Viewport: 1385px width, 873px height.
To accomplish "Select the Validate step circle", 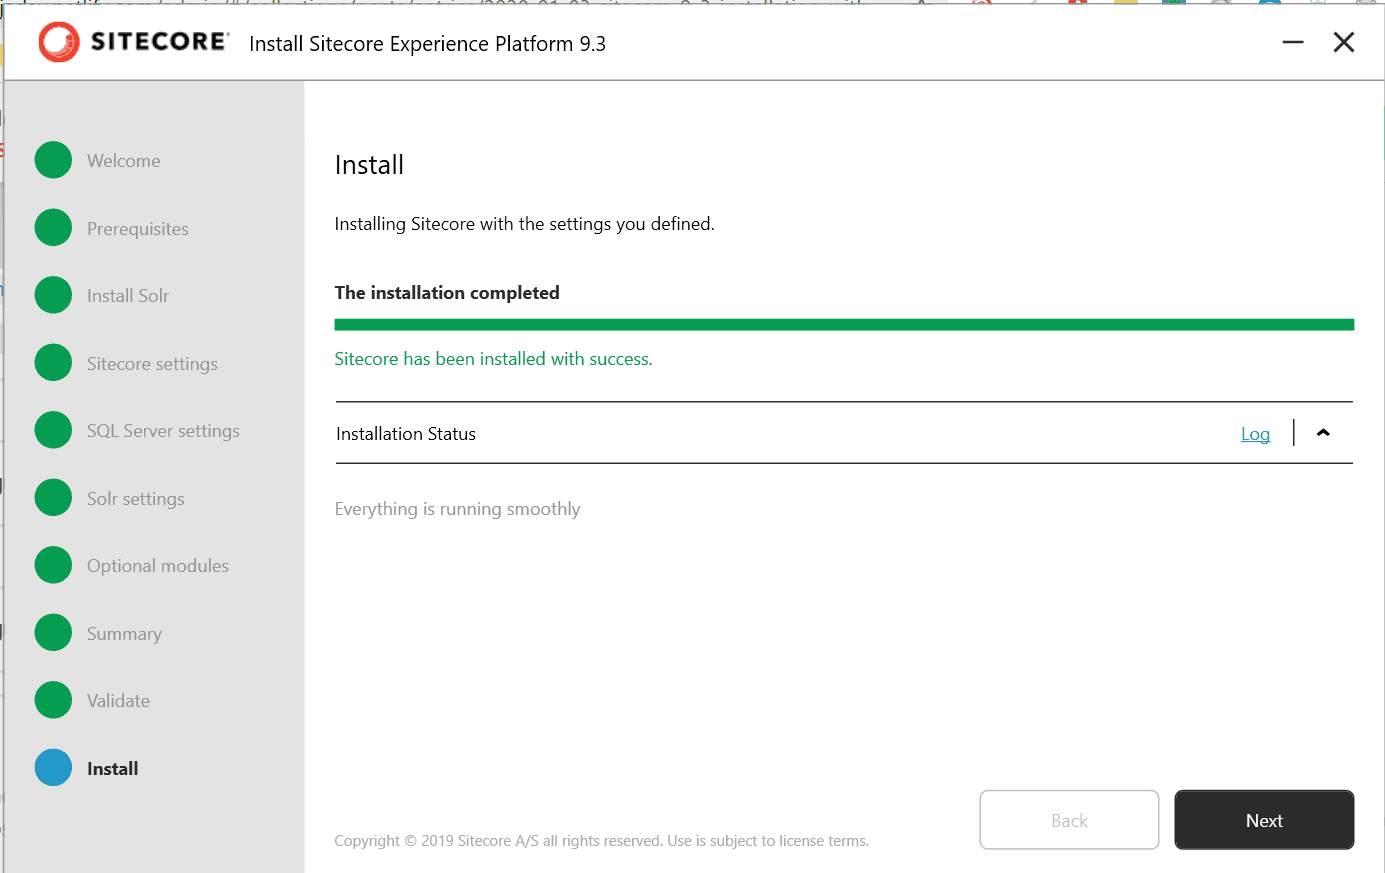I will coord(53,700).
